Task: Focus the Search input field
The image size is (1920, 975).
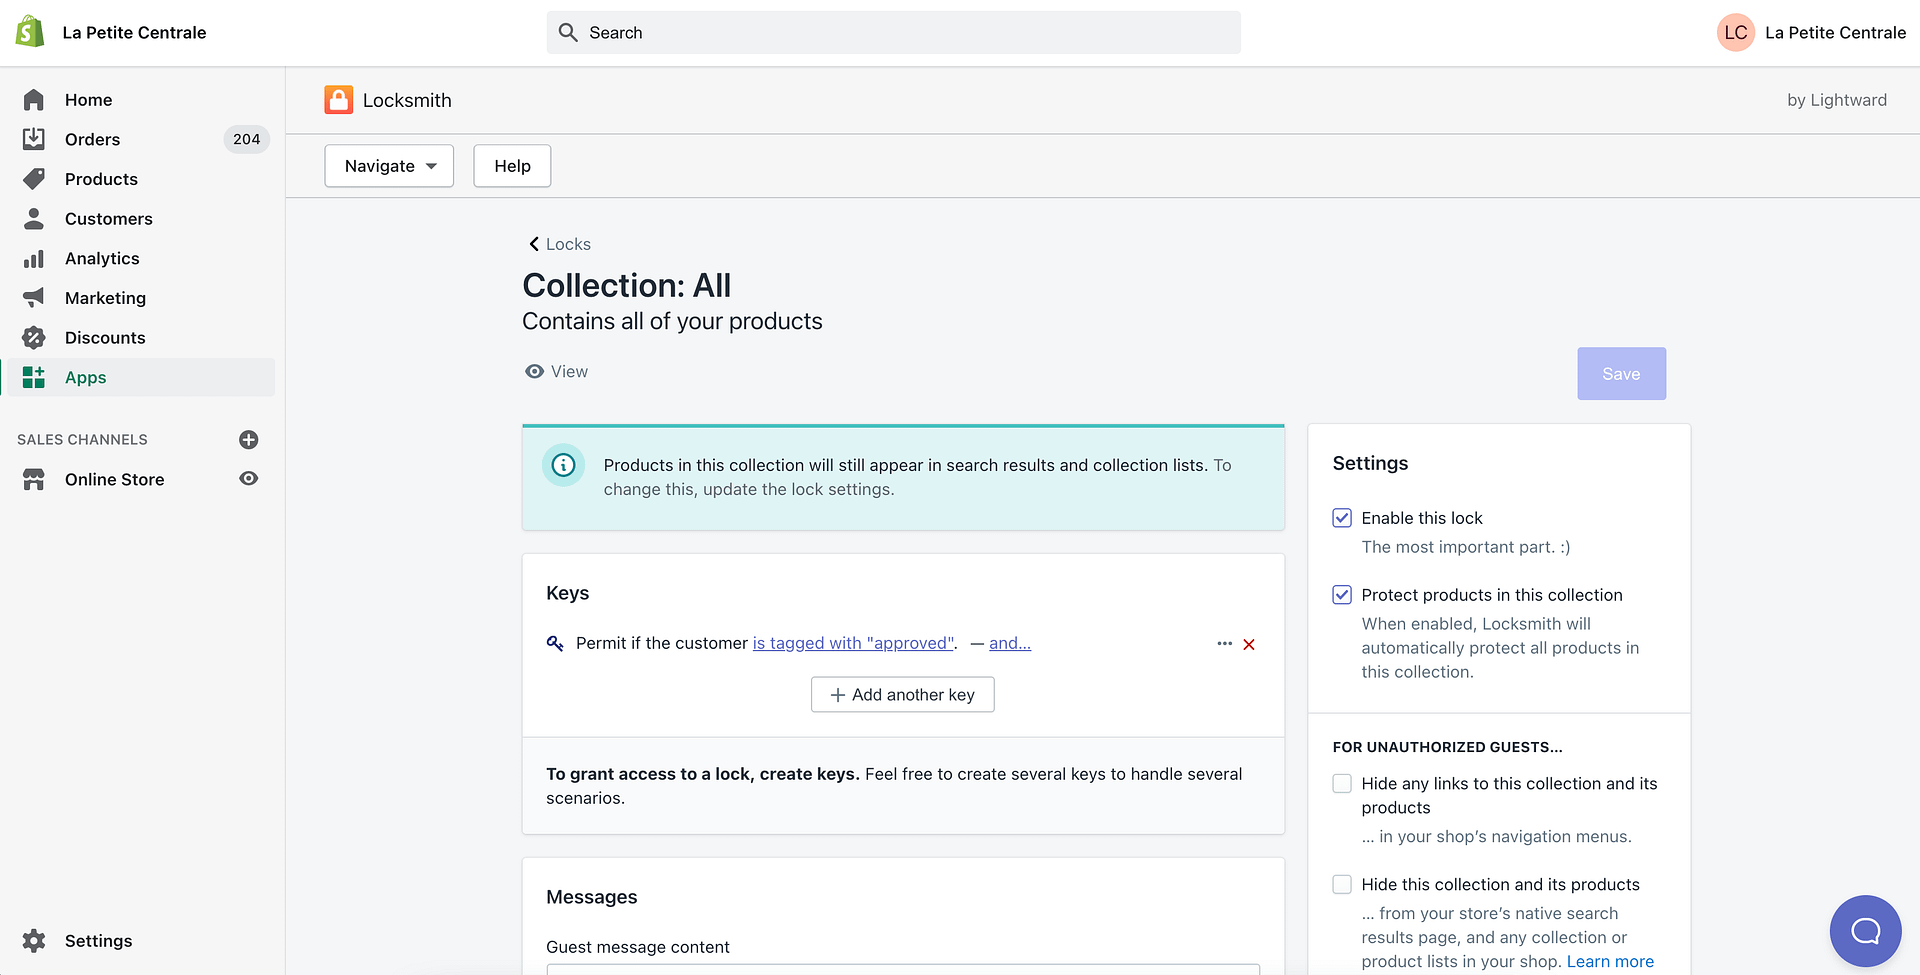Action: pos(893,32)
